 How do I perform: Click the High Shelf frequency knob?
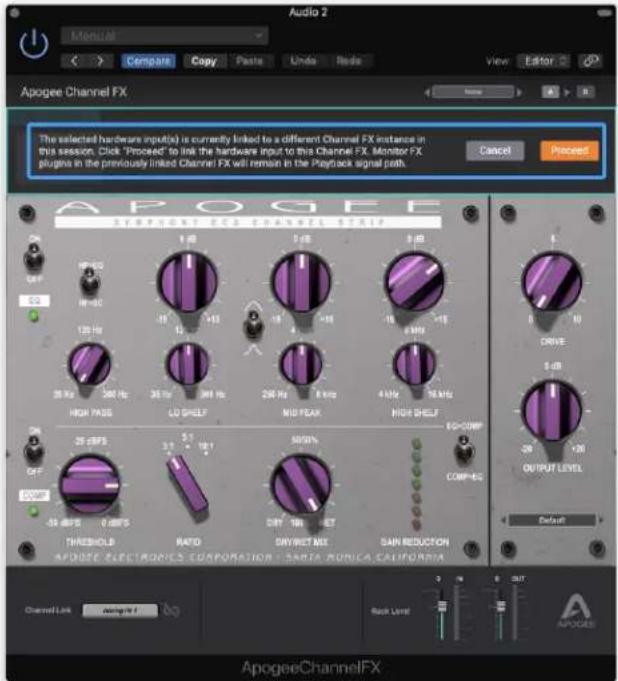(x=415, y=365)
